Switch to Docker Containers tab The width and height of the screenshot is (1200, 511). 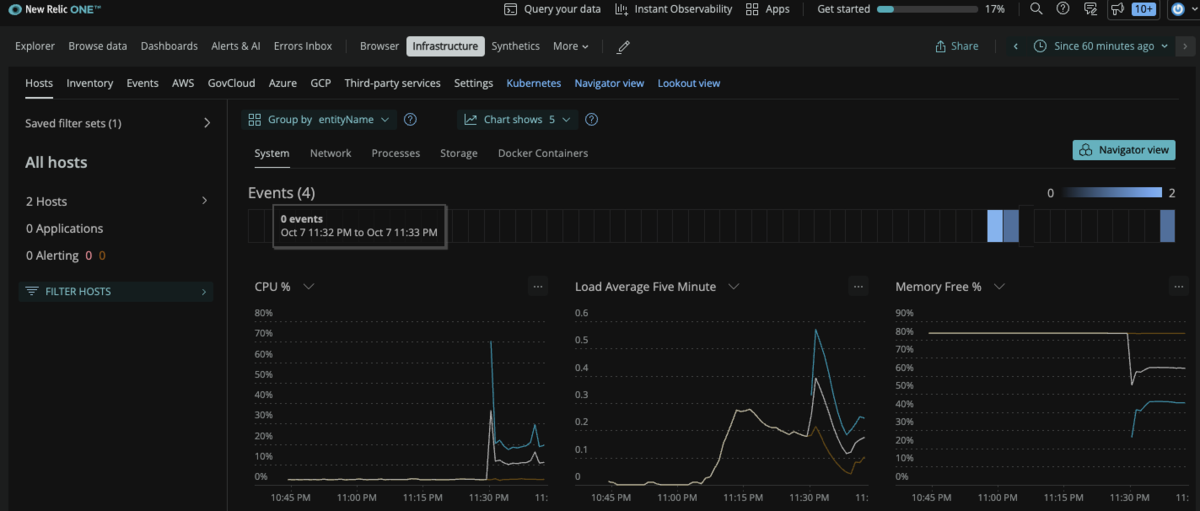point(543,153)
